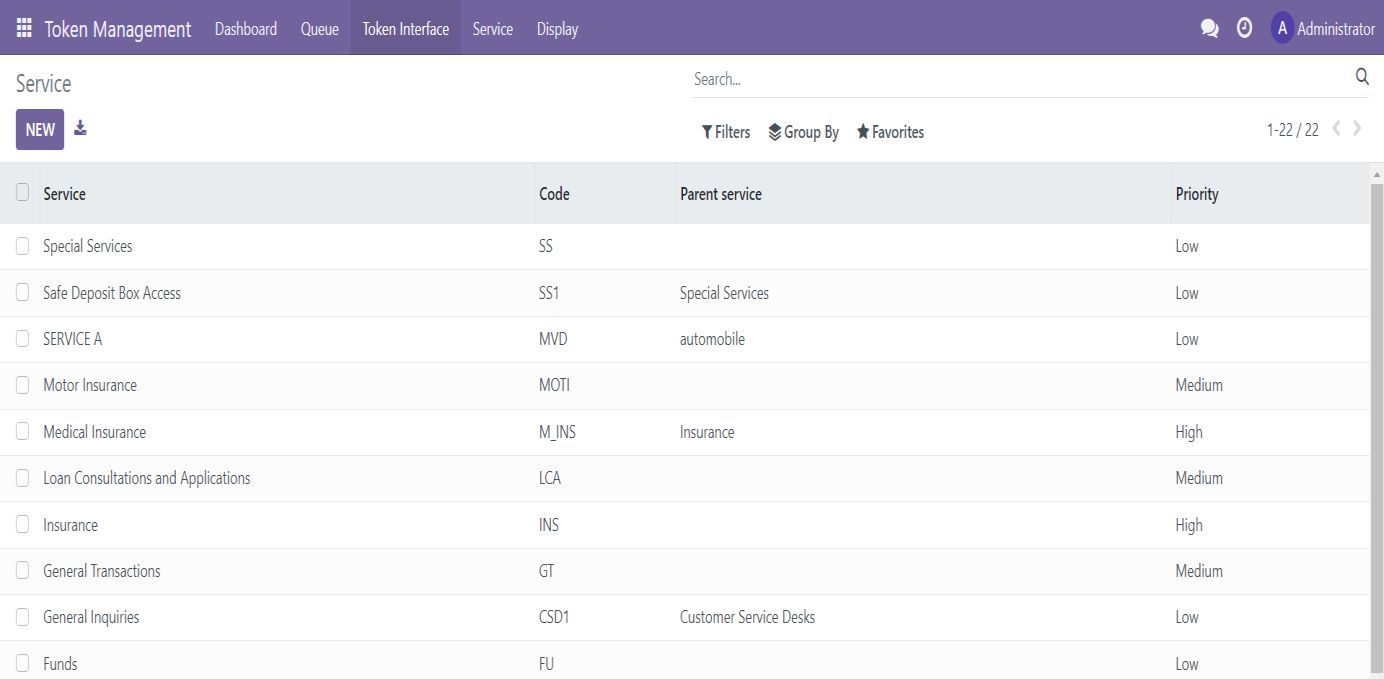Image resolution: width=1384 pixels, height=679 pixels.
Task: Open the Medical Insurance record
Action: click(94, 432)
